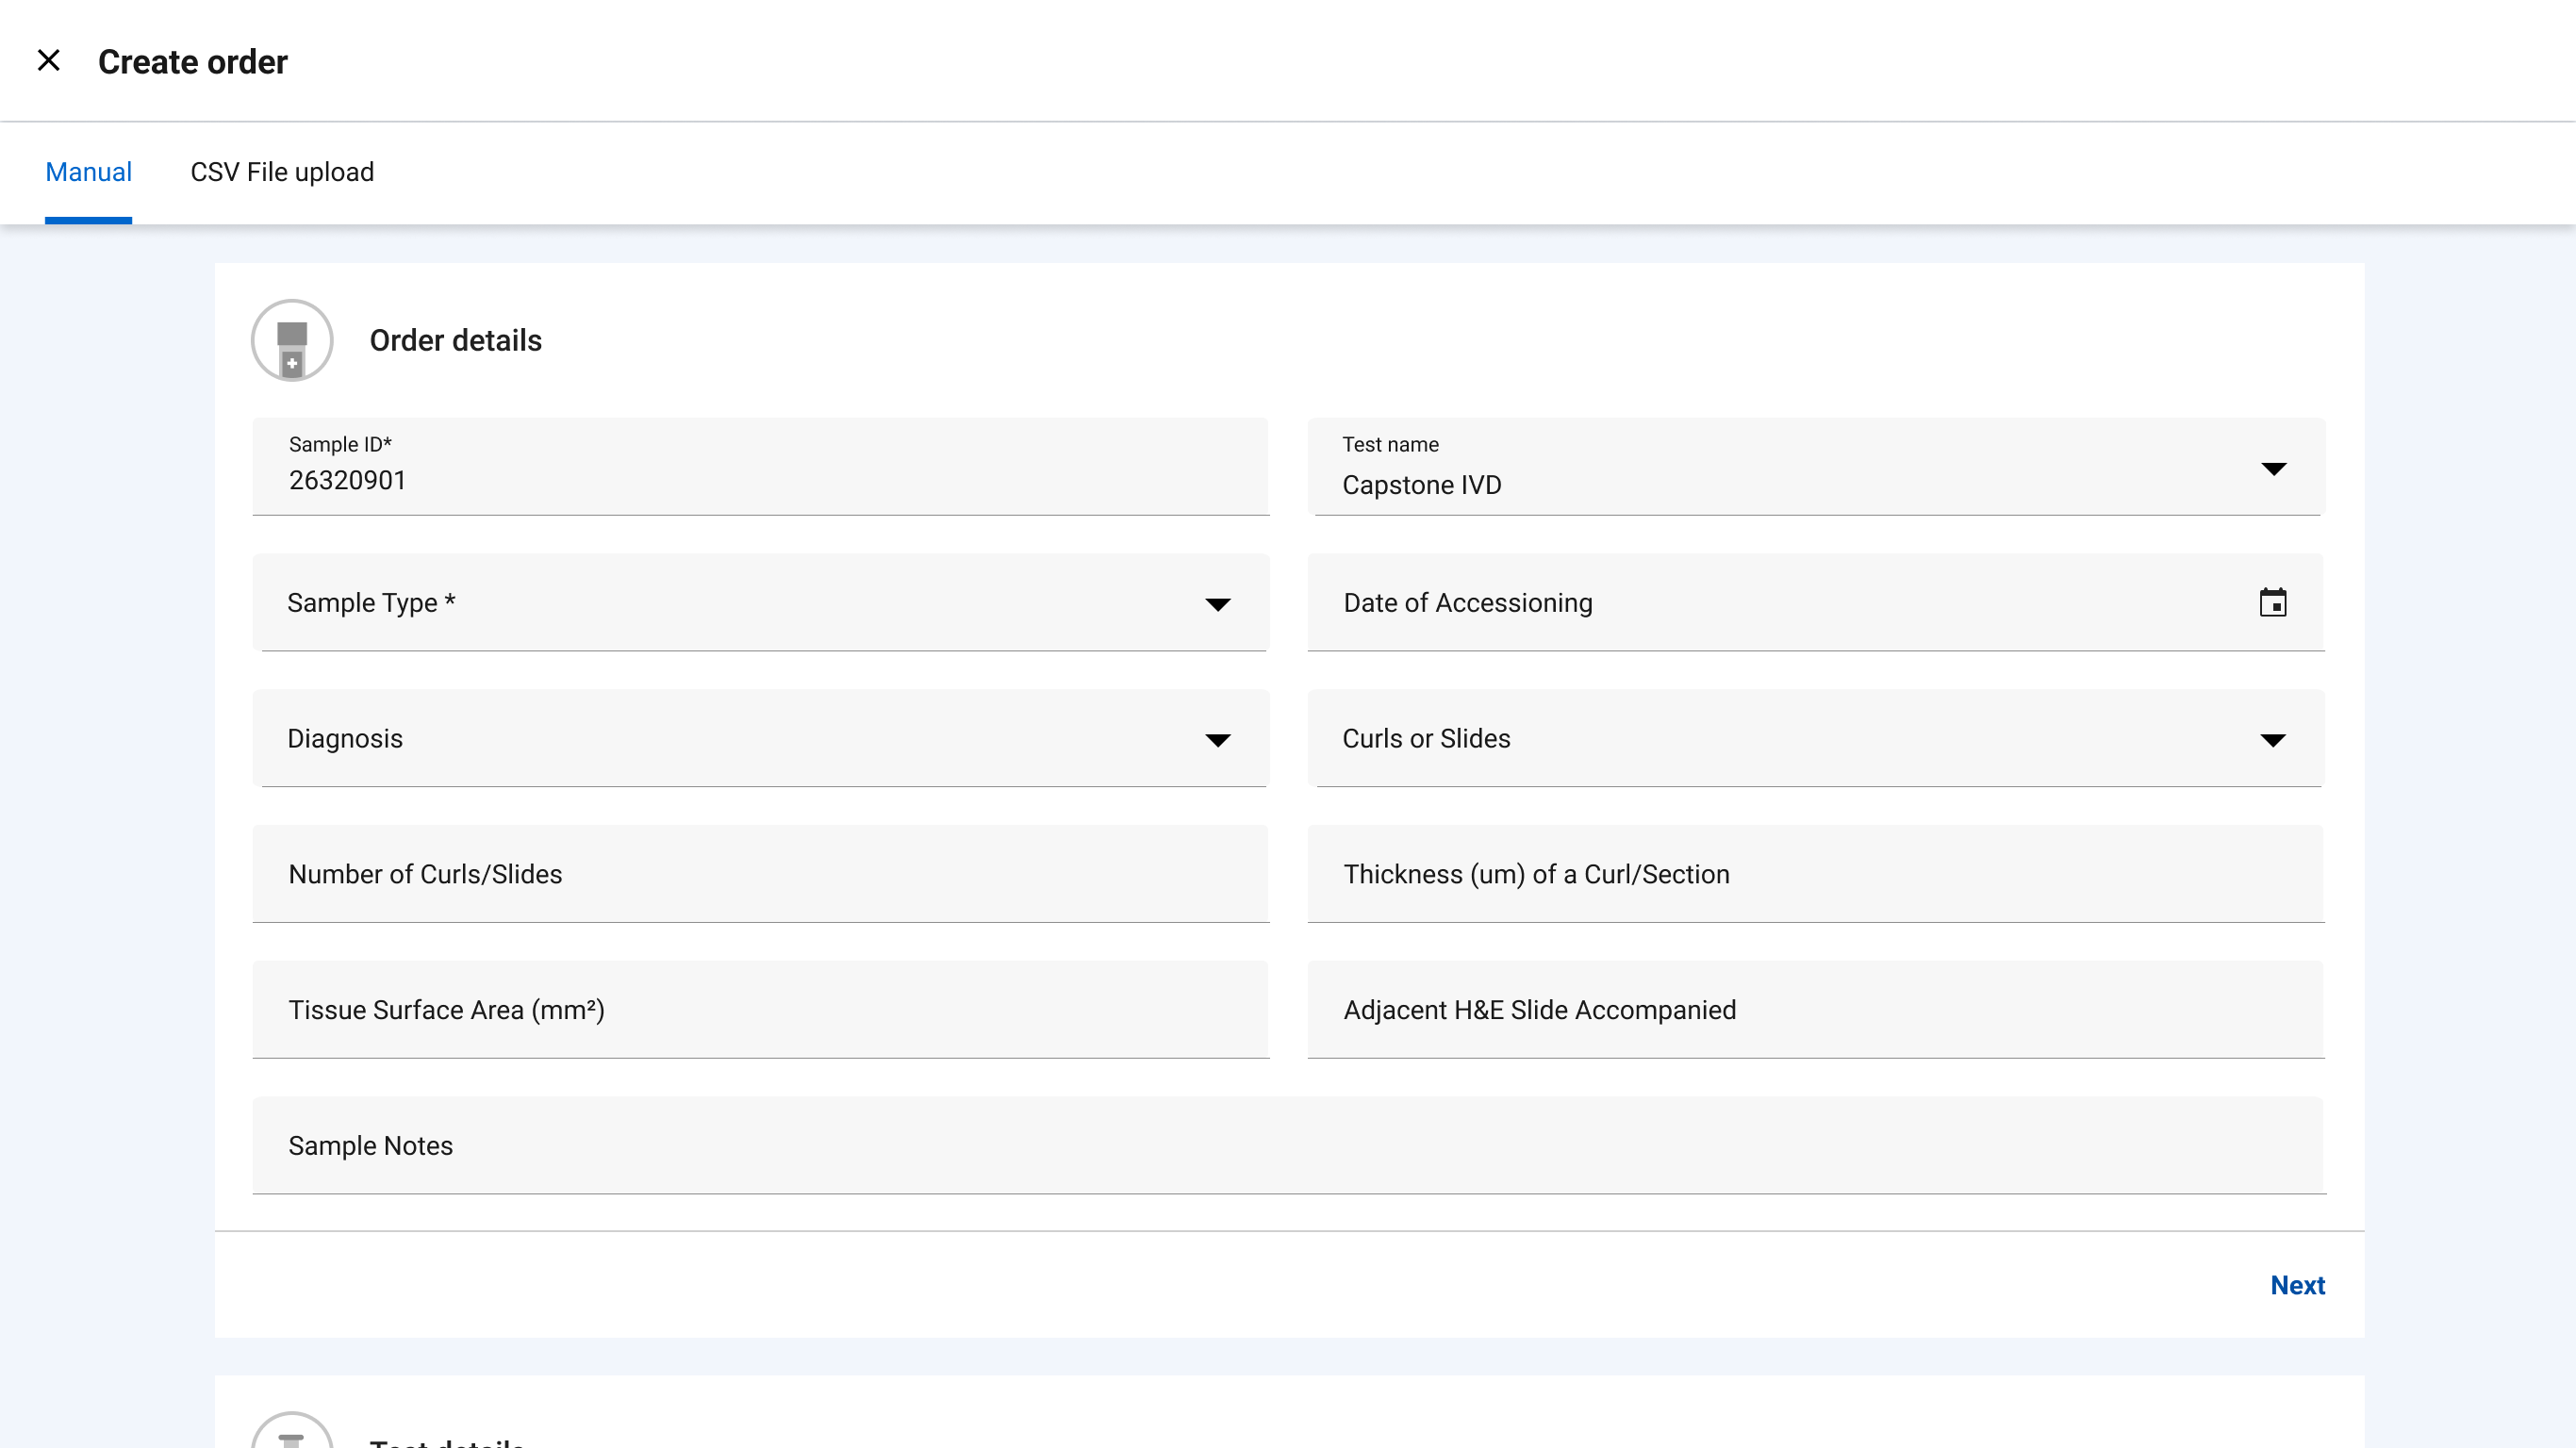Select the Manual tab

(x=88, y=172)
